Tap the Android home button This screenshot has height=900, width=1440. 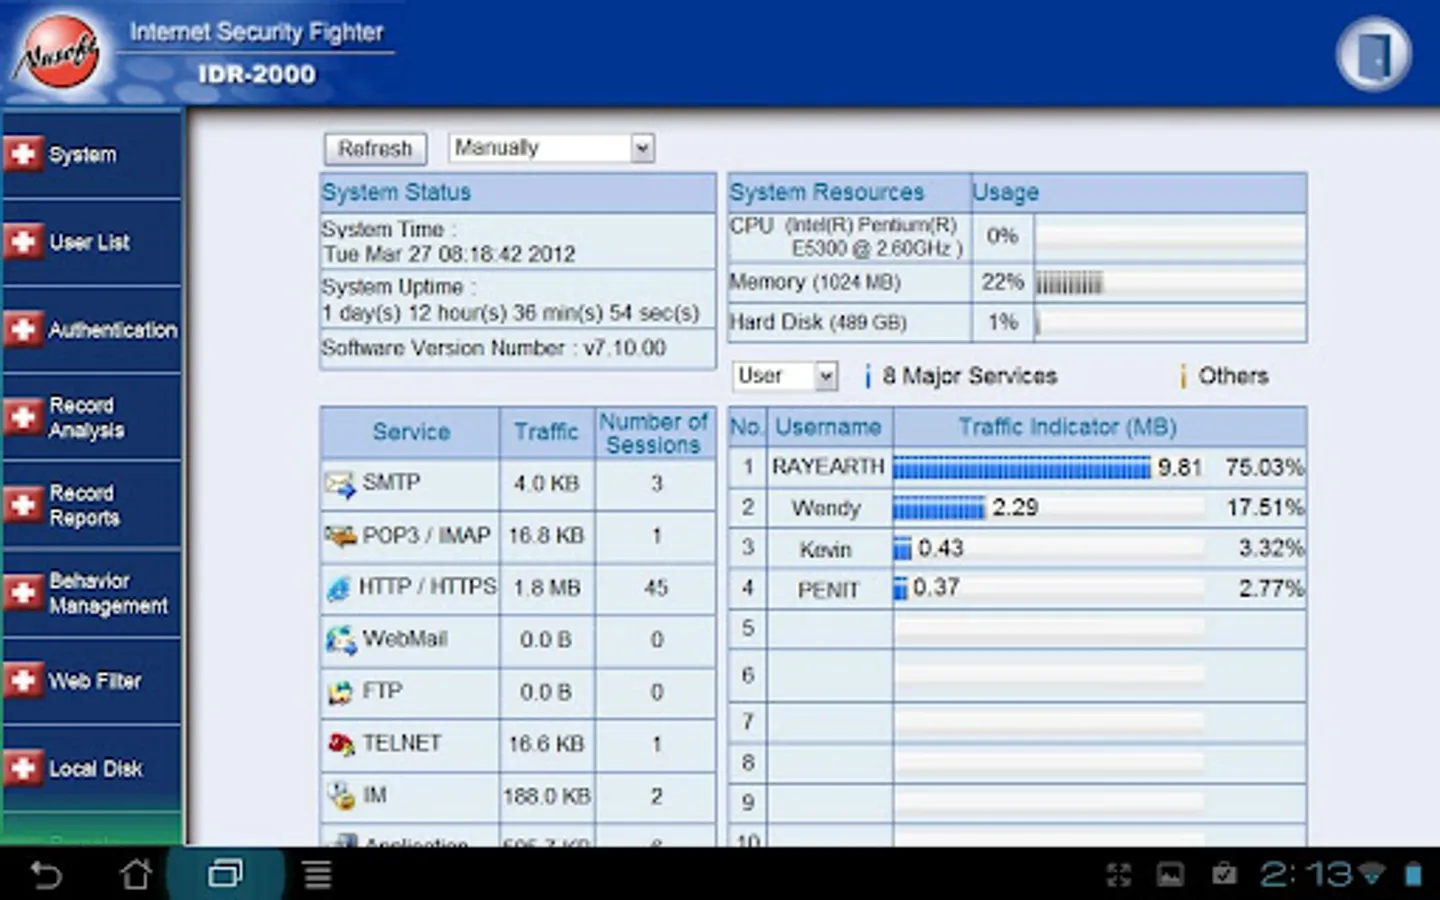(136, 875)
